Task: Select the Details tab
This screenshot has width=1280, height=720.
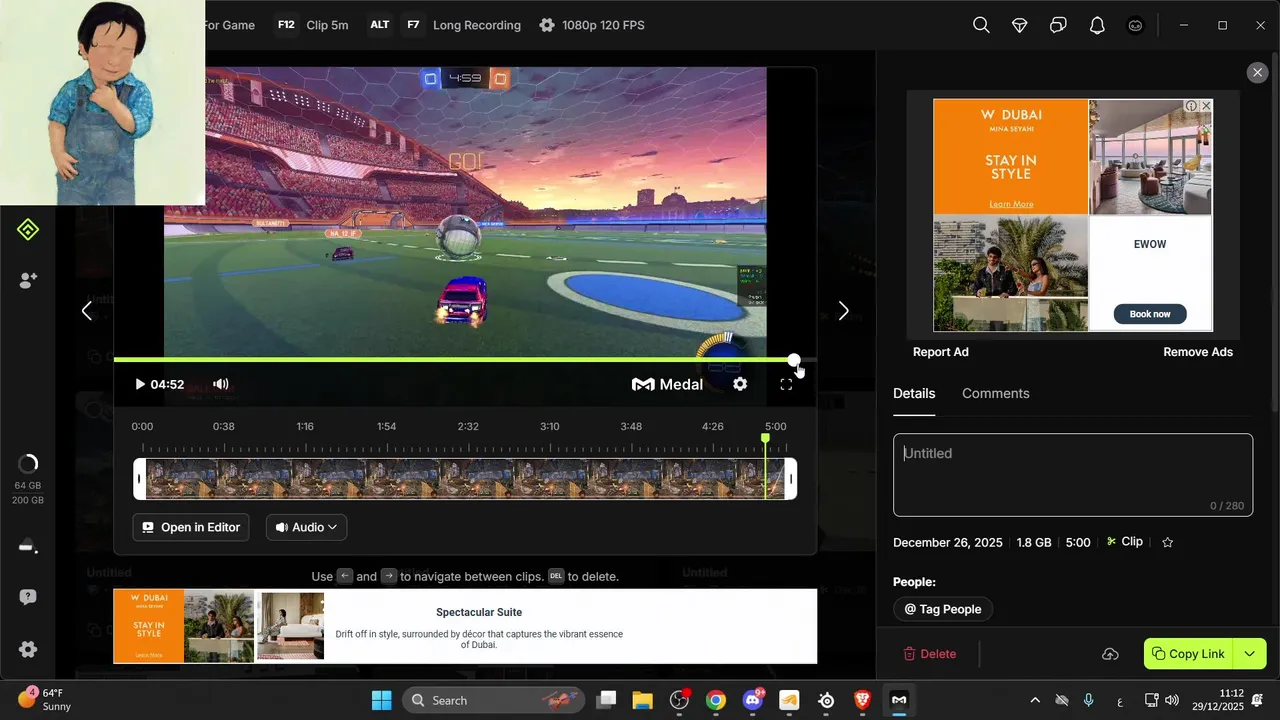Action: [914, 393]
